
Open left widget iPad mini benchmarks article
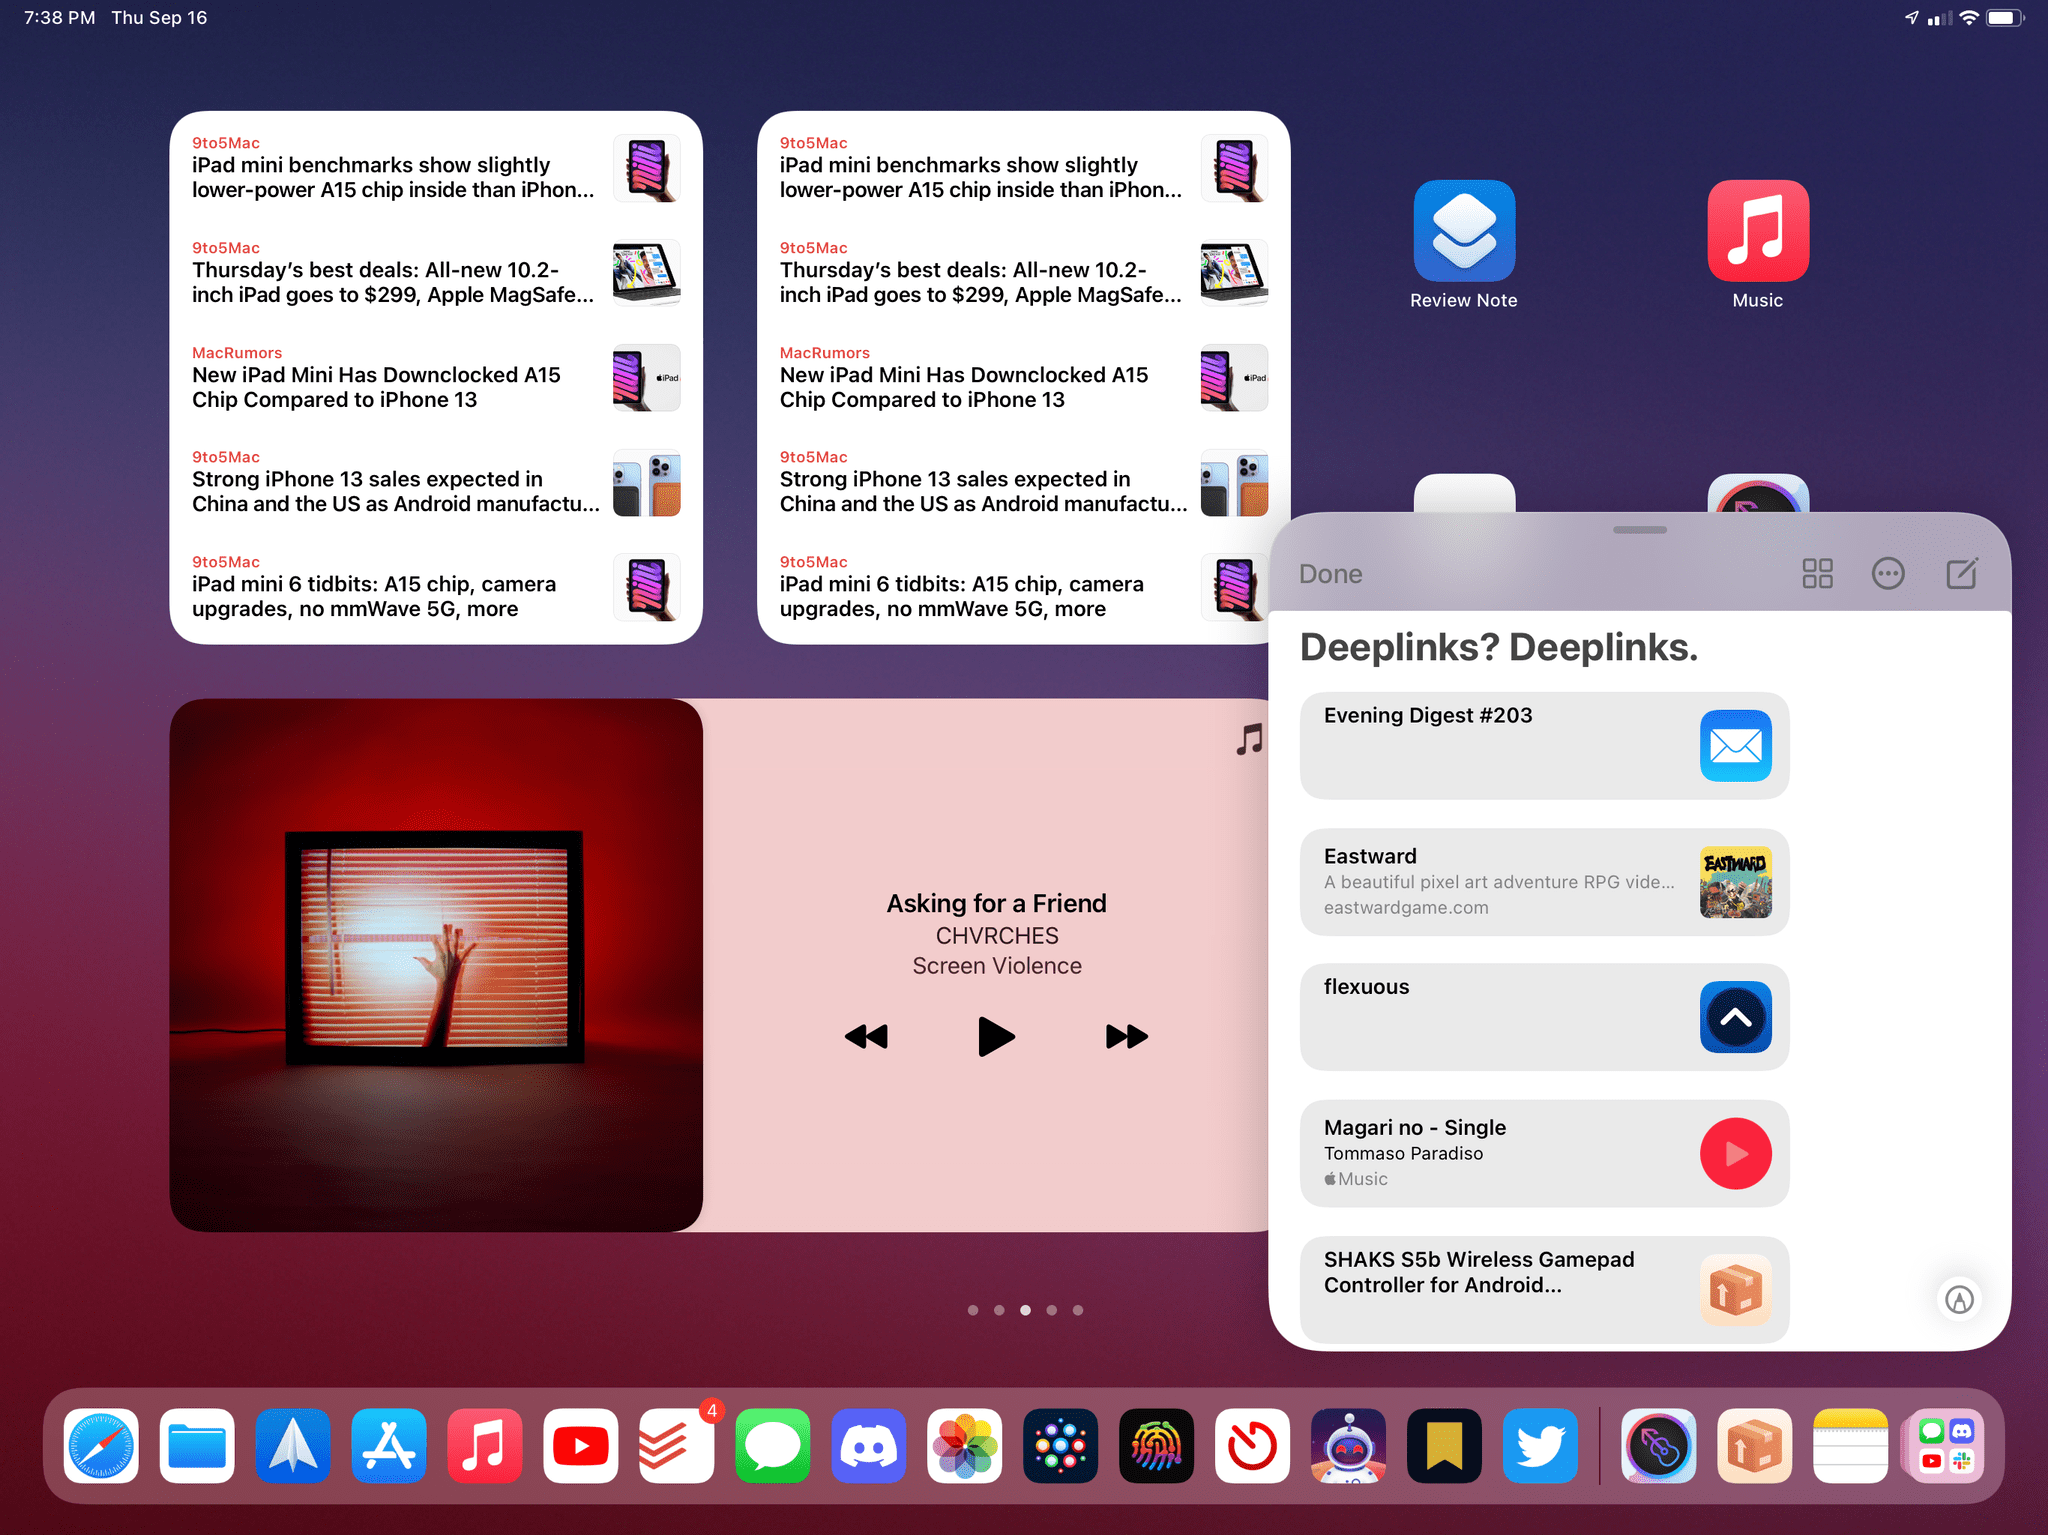pyautogui.click(x=436, y=168)
